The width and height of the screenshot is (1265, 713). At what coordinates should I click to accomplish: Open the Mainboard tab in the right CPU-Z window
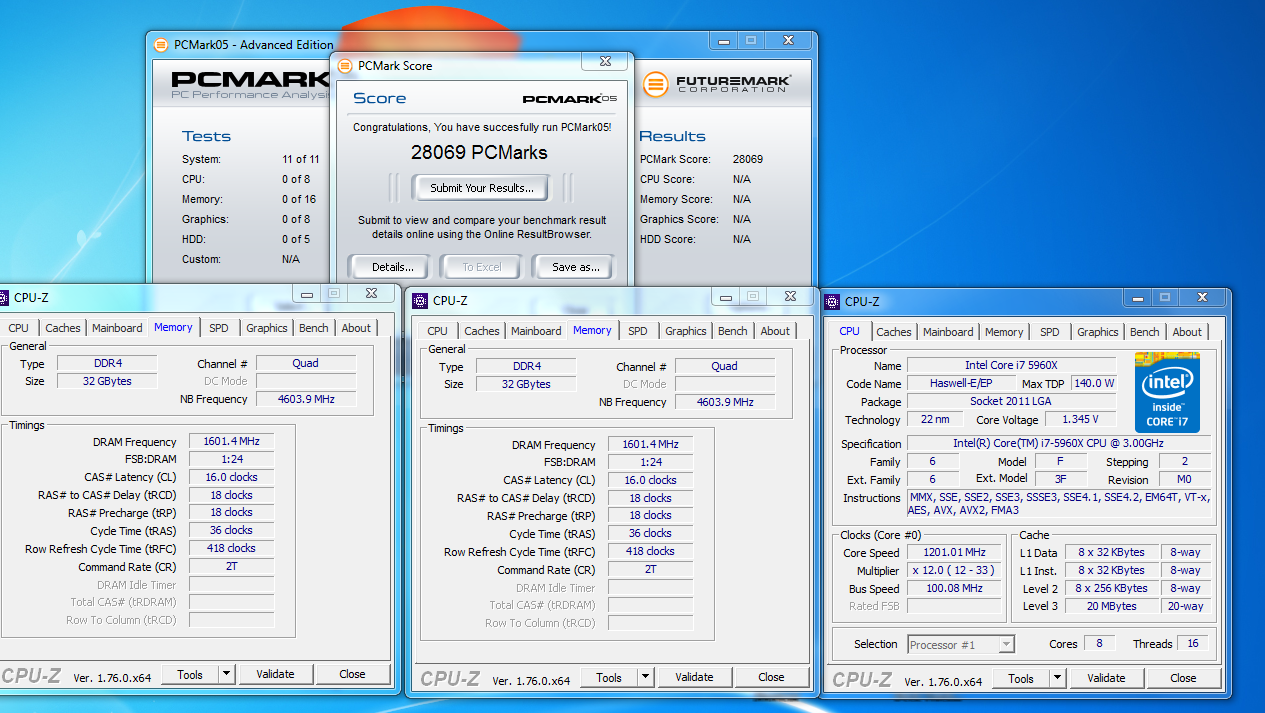pyautogui.click(x=948, y=332)
